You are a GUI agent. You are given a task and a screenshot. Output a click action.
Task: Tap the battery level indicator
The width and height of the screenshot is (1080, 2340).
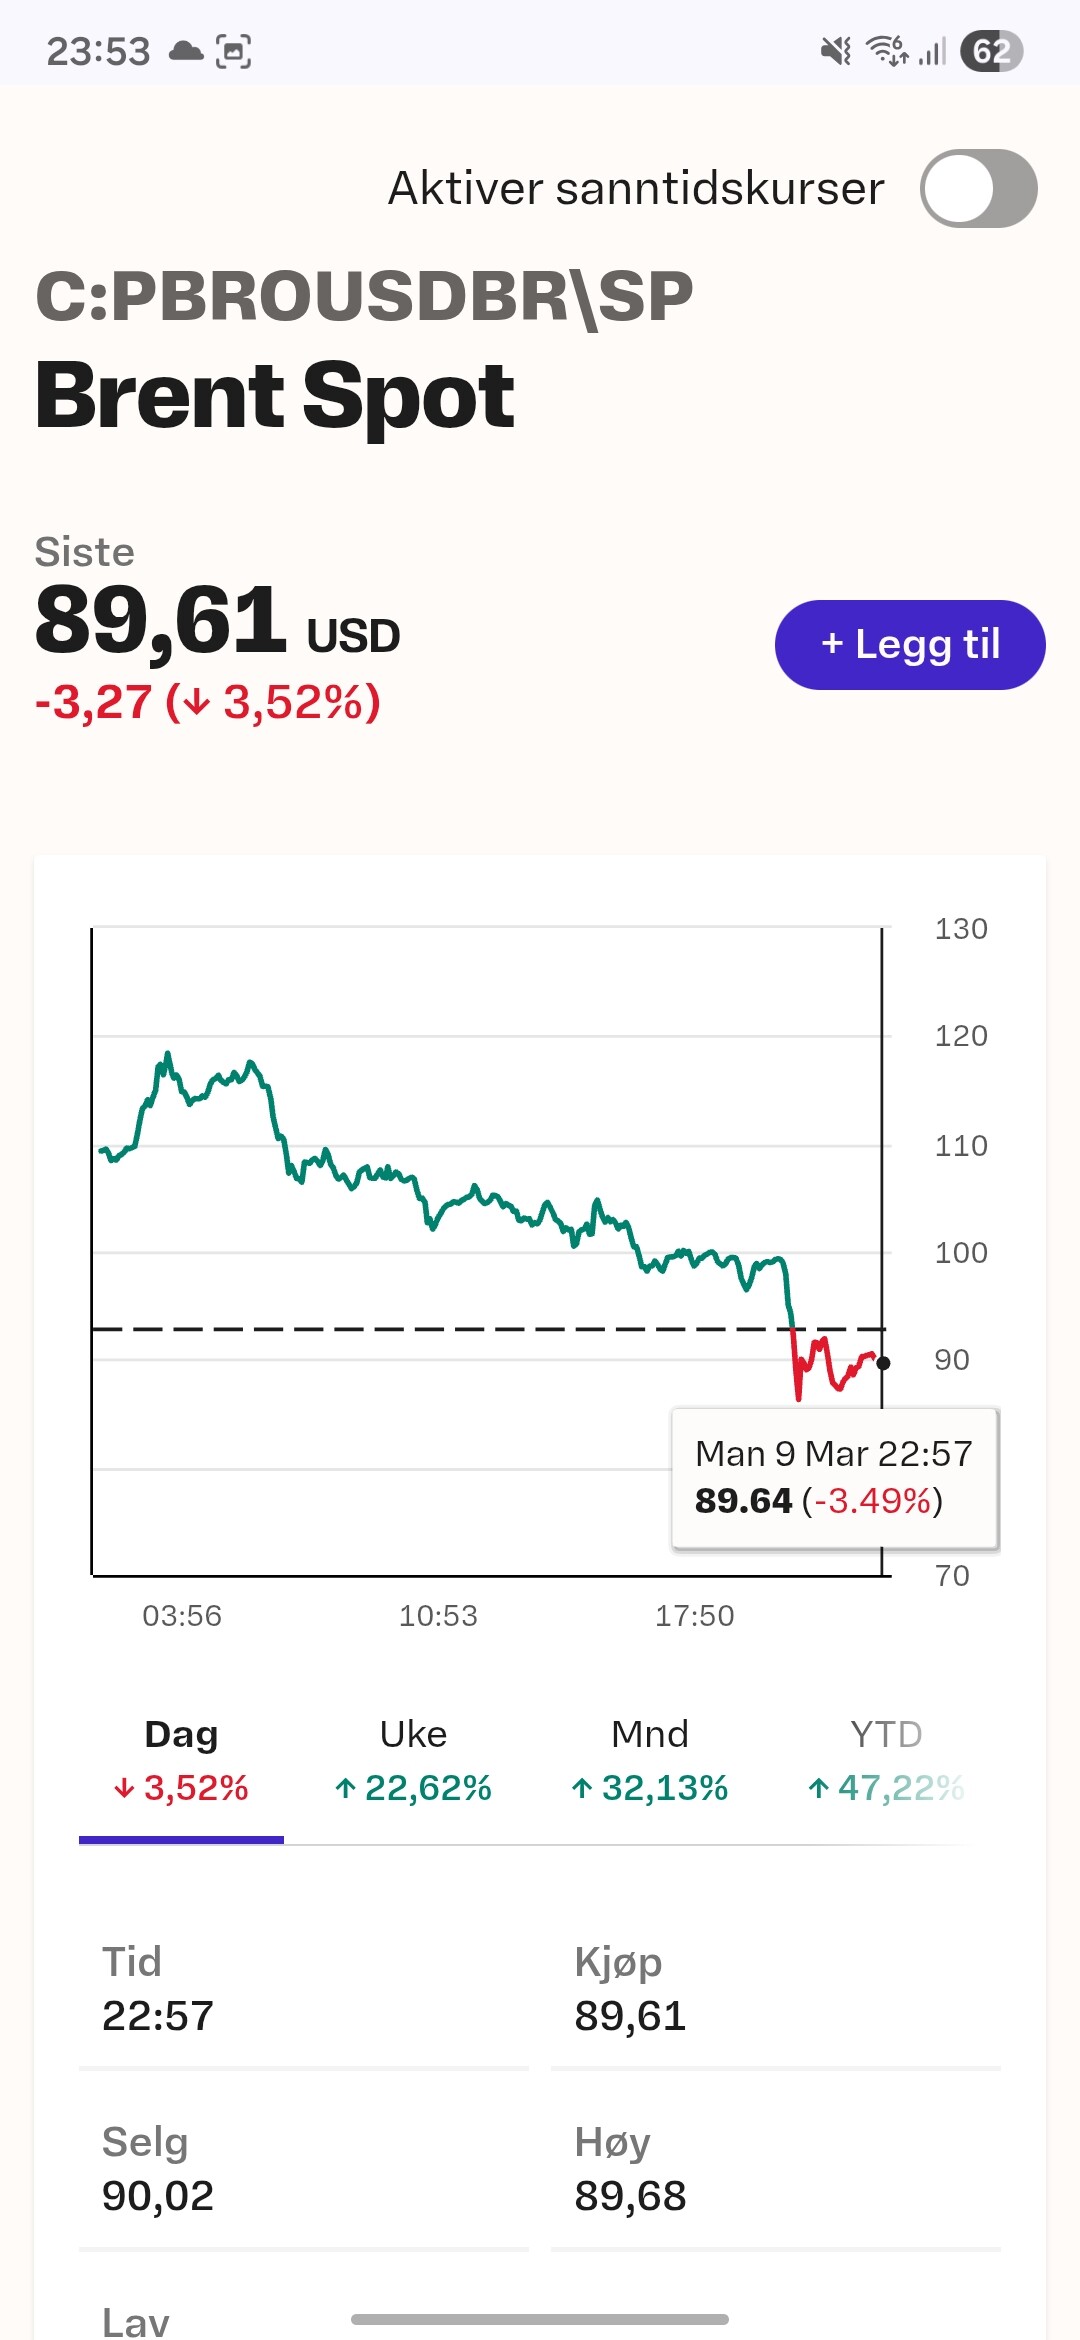(x=991, y=51)
